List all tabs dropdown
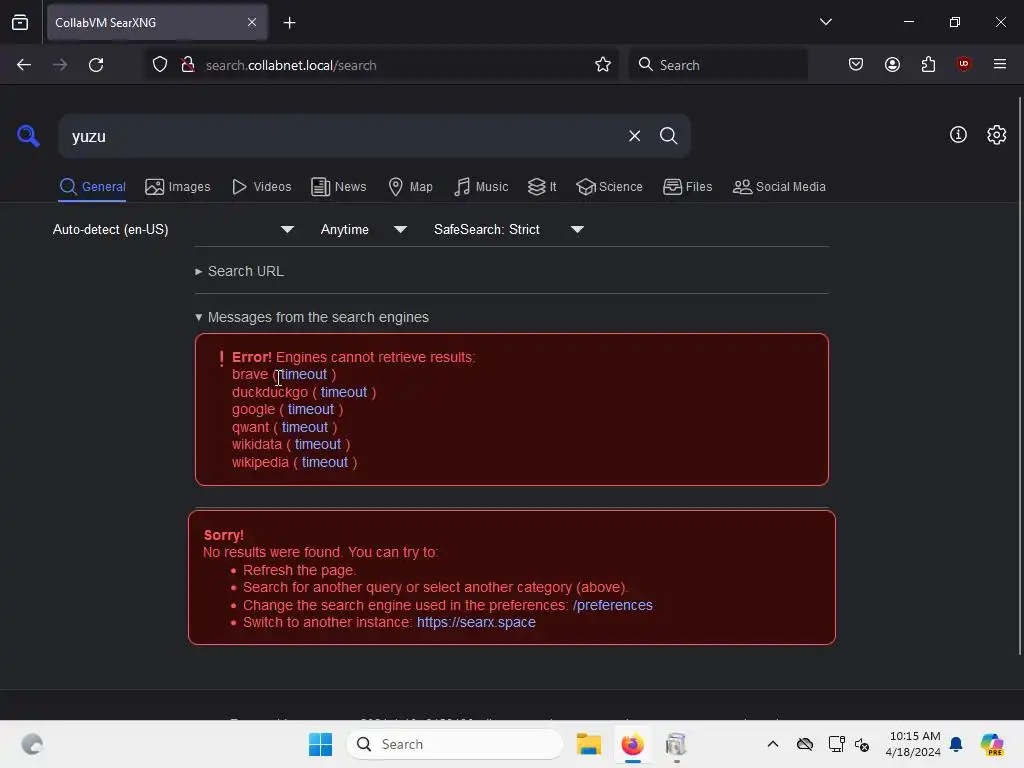1024x768 pixels. click(825, 22)
